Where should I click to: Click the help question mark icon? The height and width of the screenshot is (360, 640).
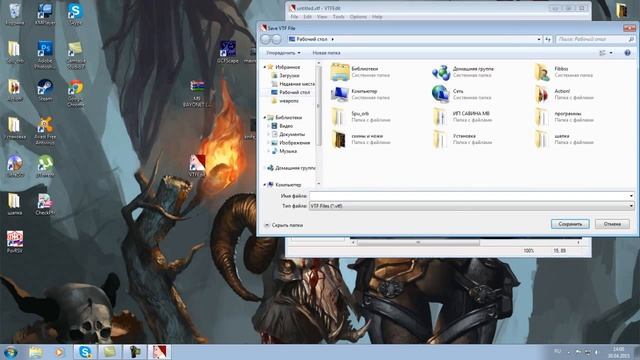pyautogui.click(x=627, y=53)
